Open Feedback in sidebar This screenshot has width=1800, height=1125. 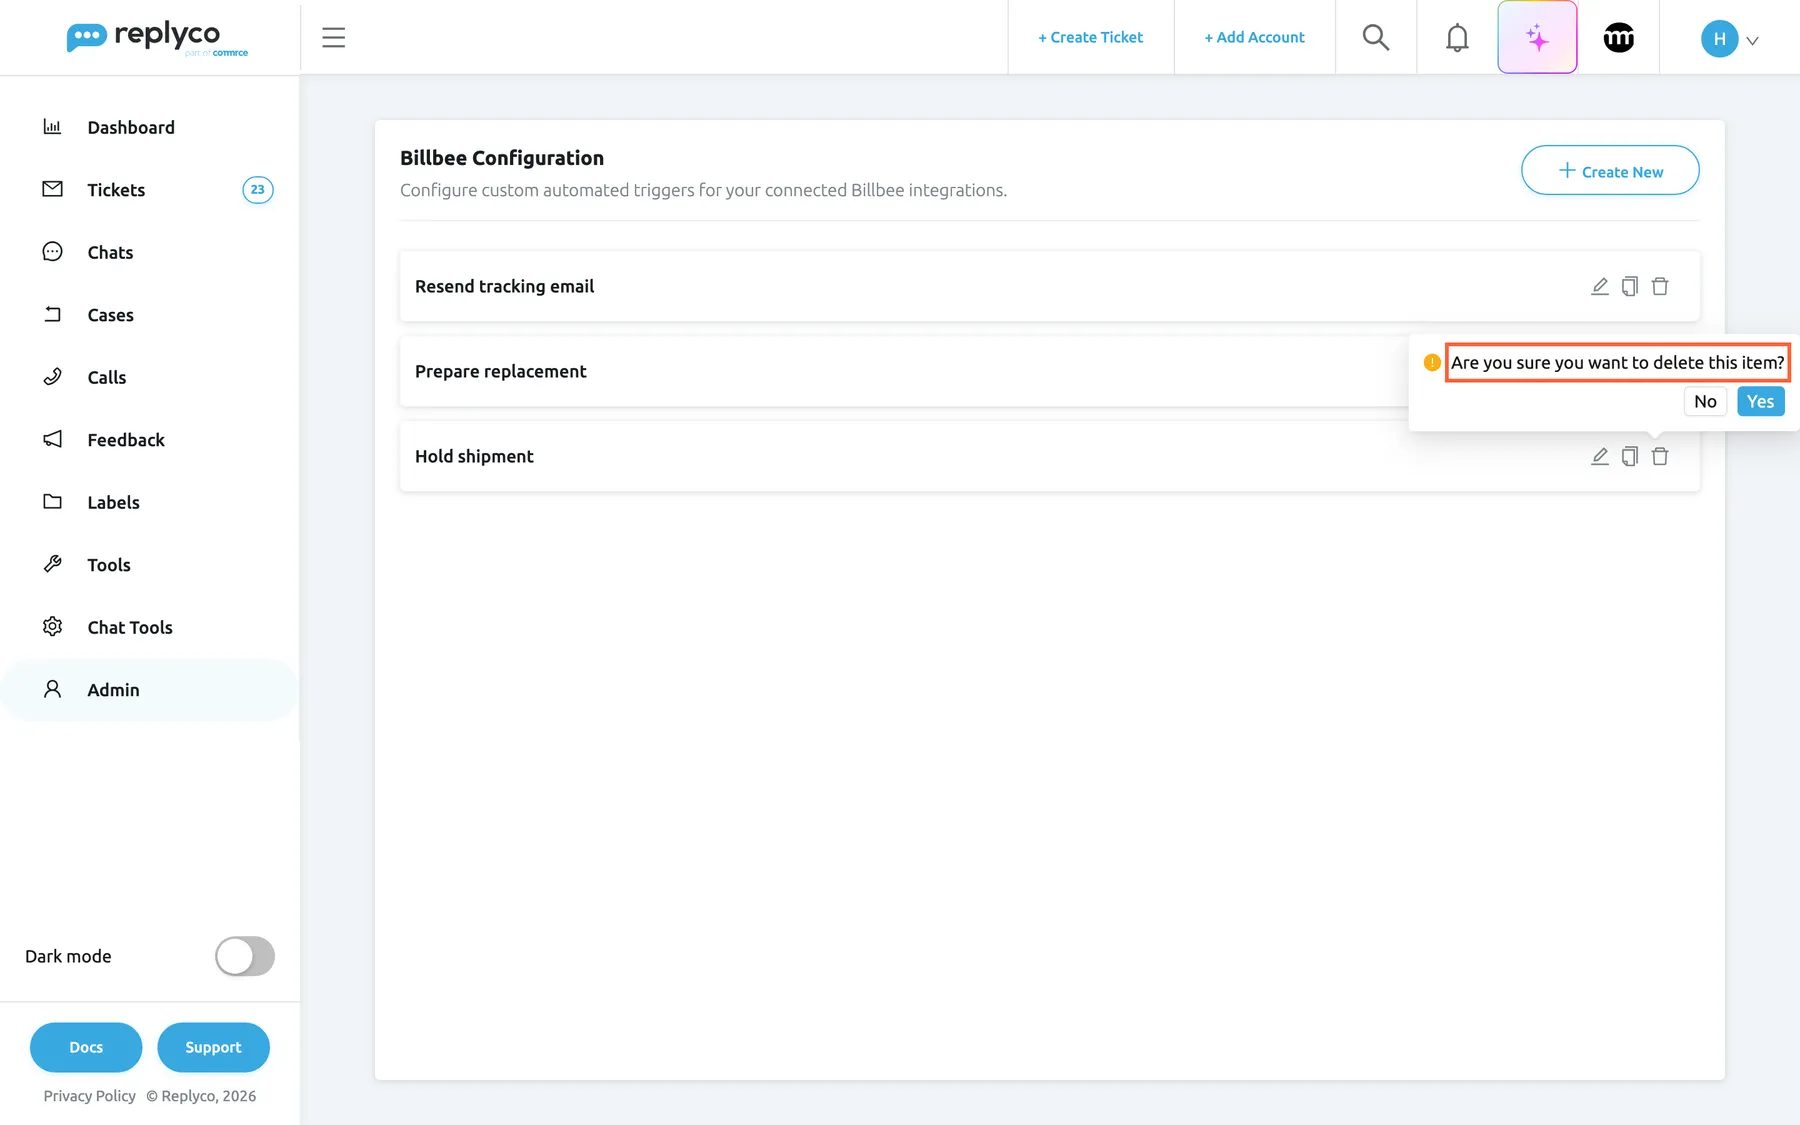[150, 440]
